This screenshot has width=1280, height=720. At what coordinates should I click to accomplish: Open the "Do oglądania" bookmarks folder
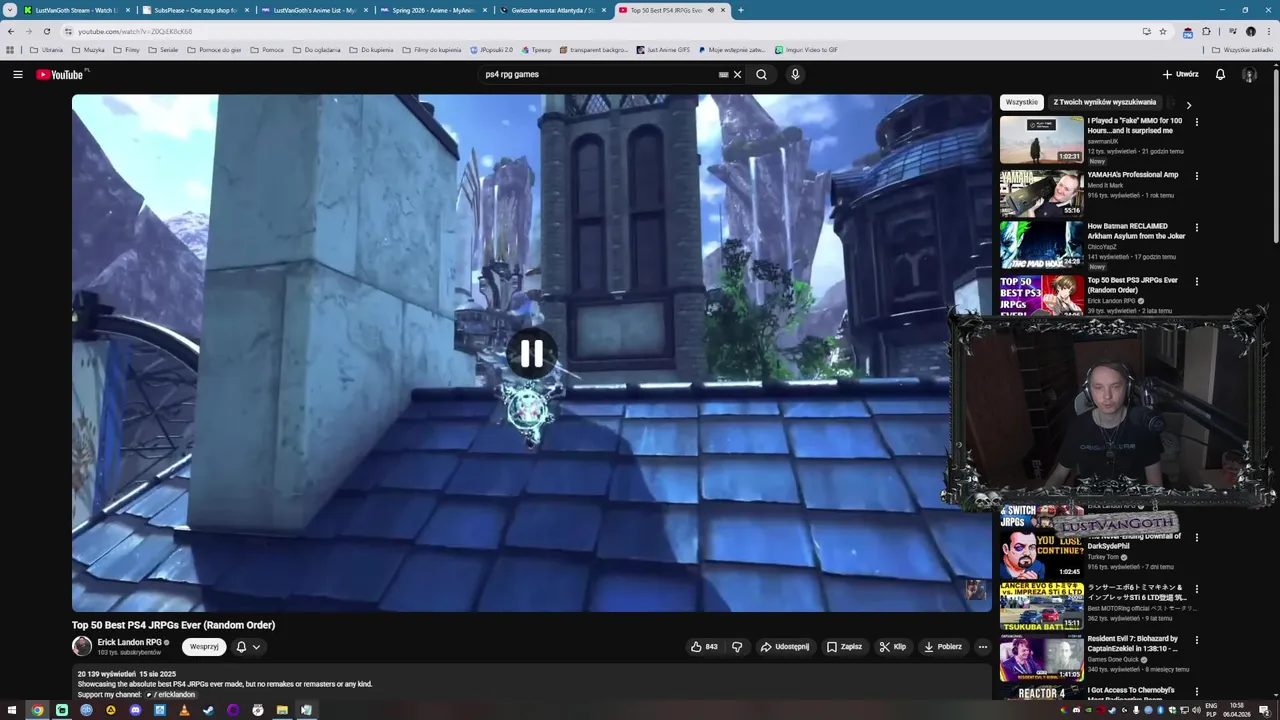click(316, 49)
